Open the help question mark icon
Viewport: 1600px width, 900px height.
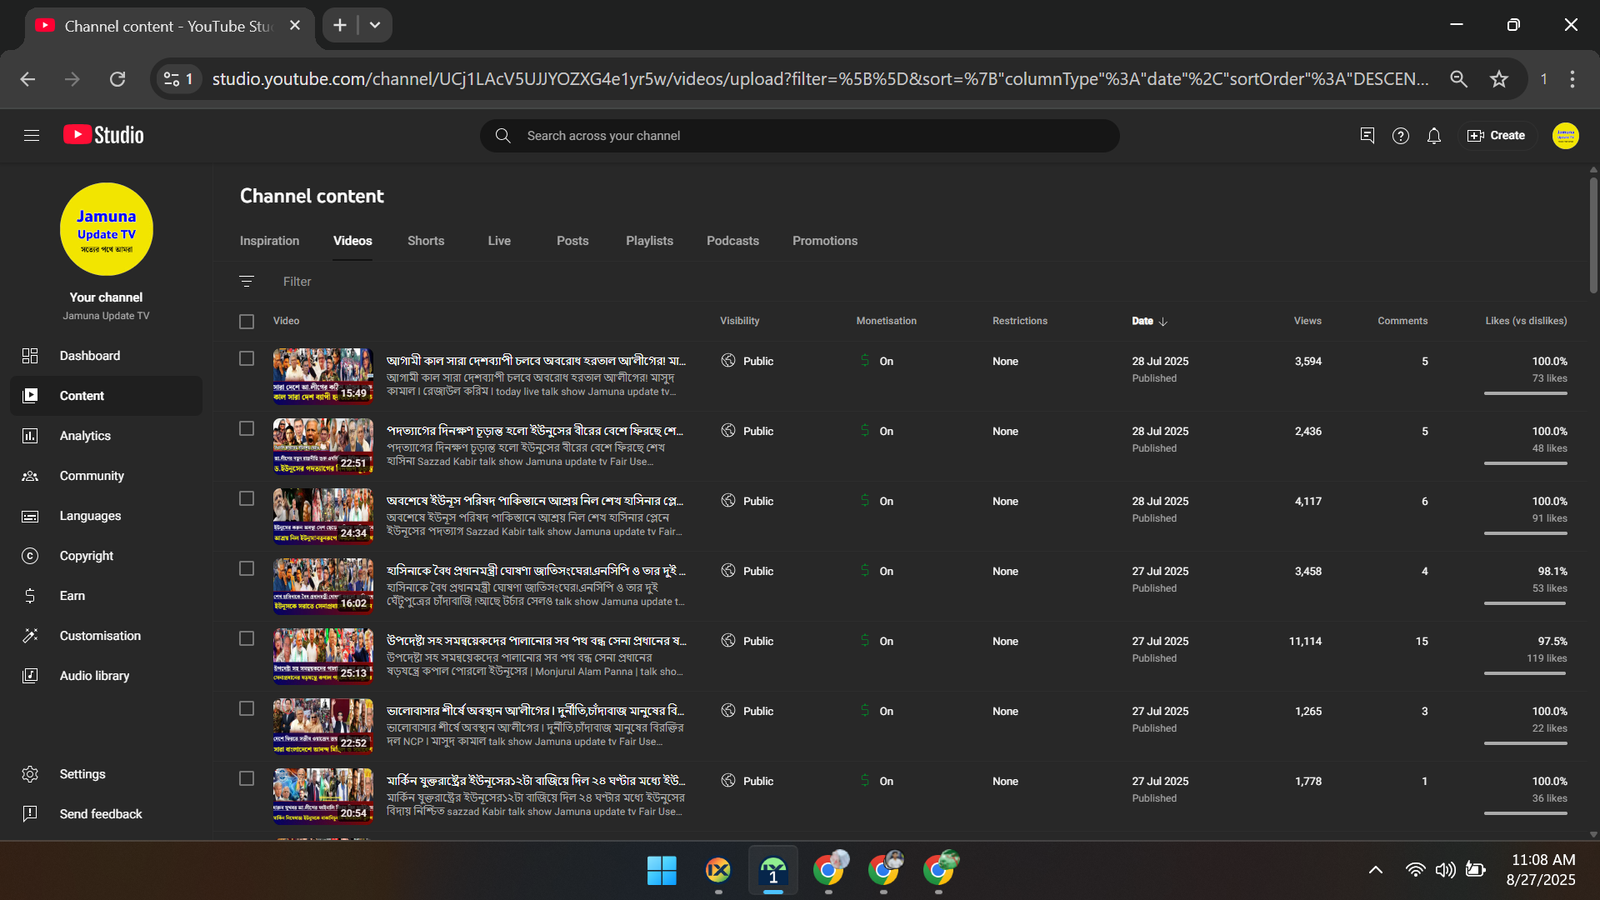click(1400, 136)
